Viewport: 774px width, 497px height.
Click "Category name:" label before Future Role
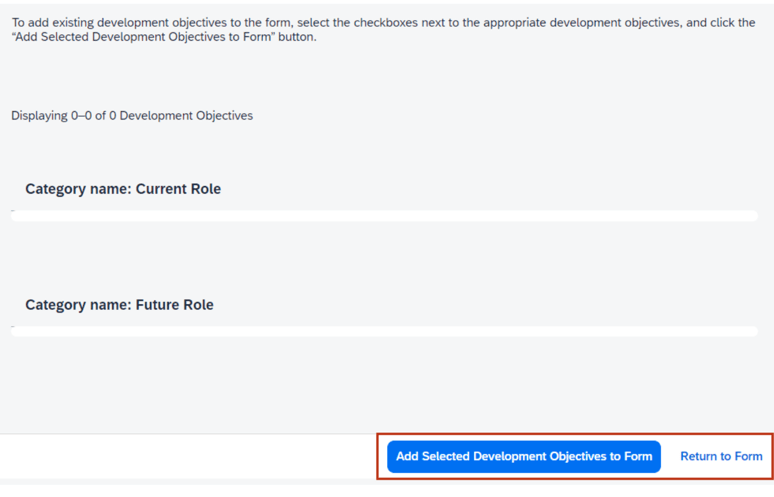78,305
